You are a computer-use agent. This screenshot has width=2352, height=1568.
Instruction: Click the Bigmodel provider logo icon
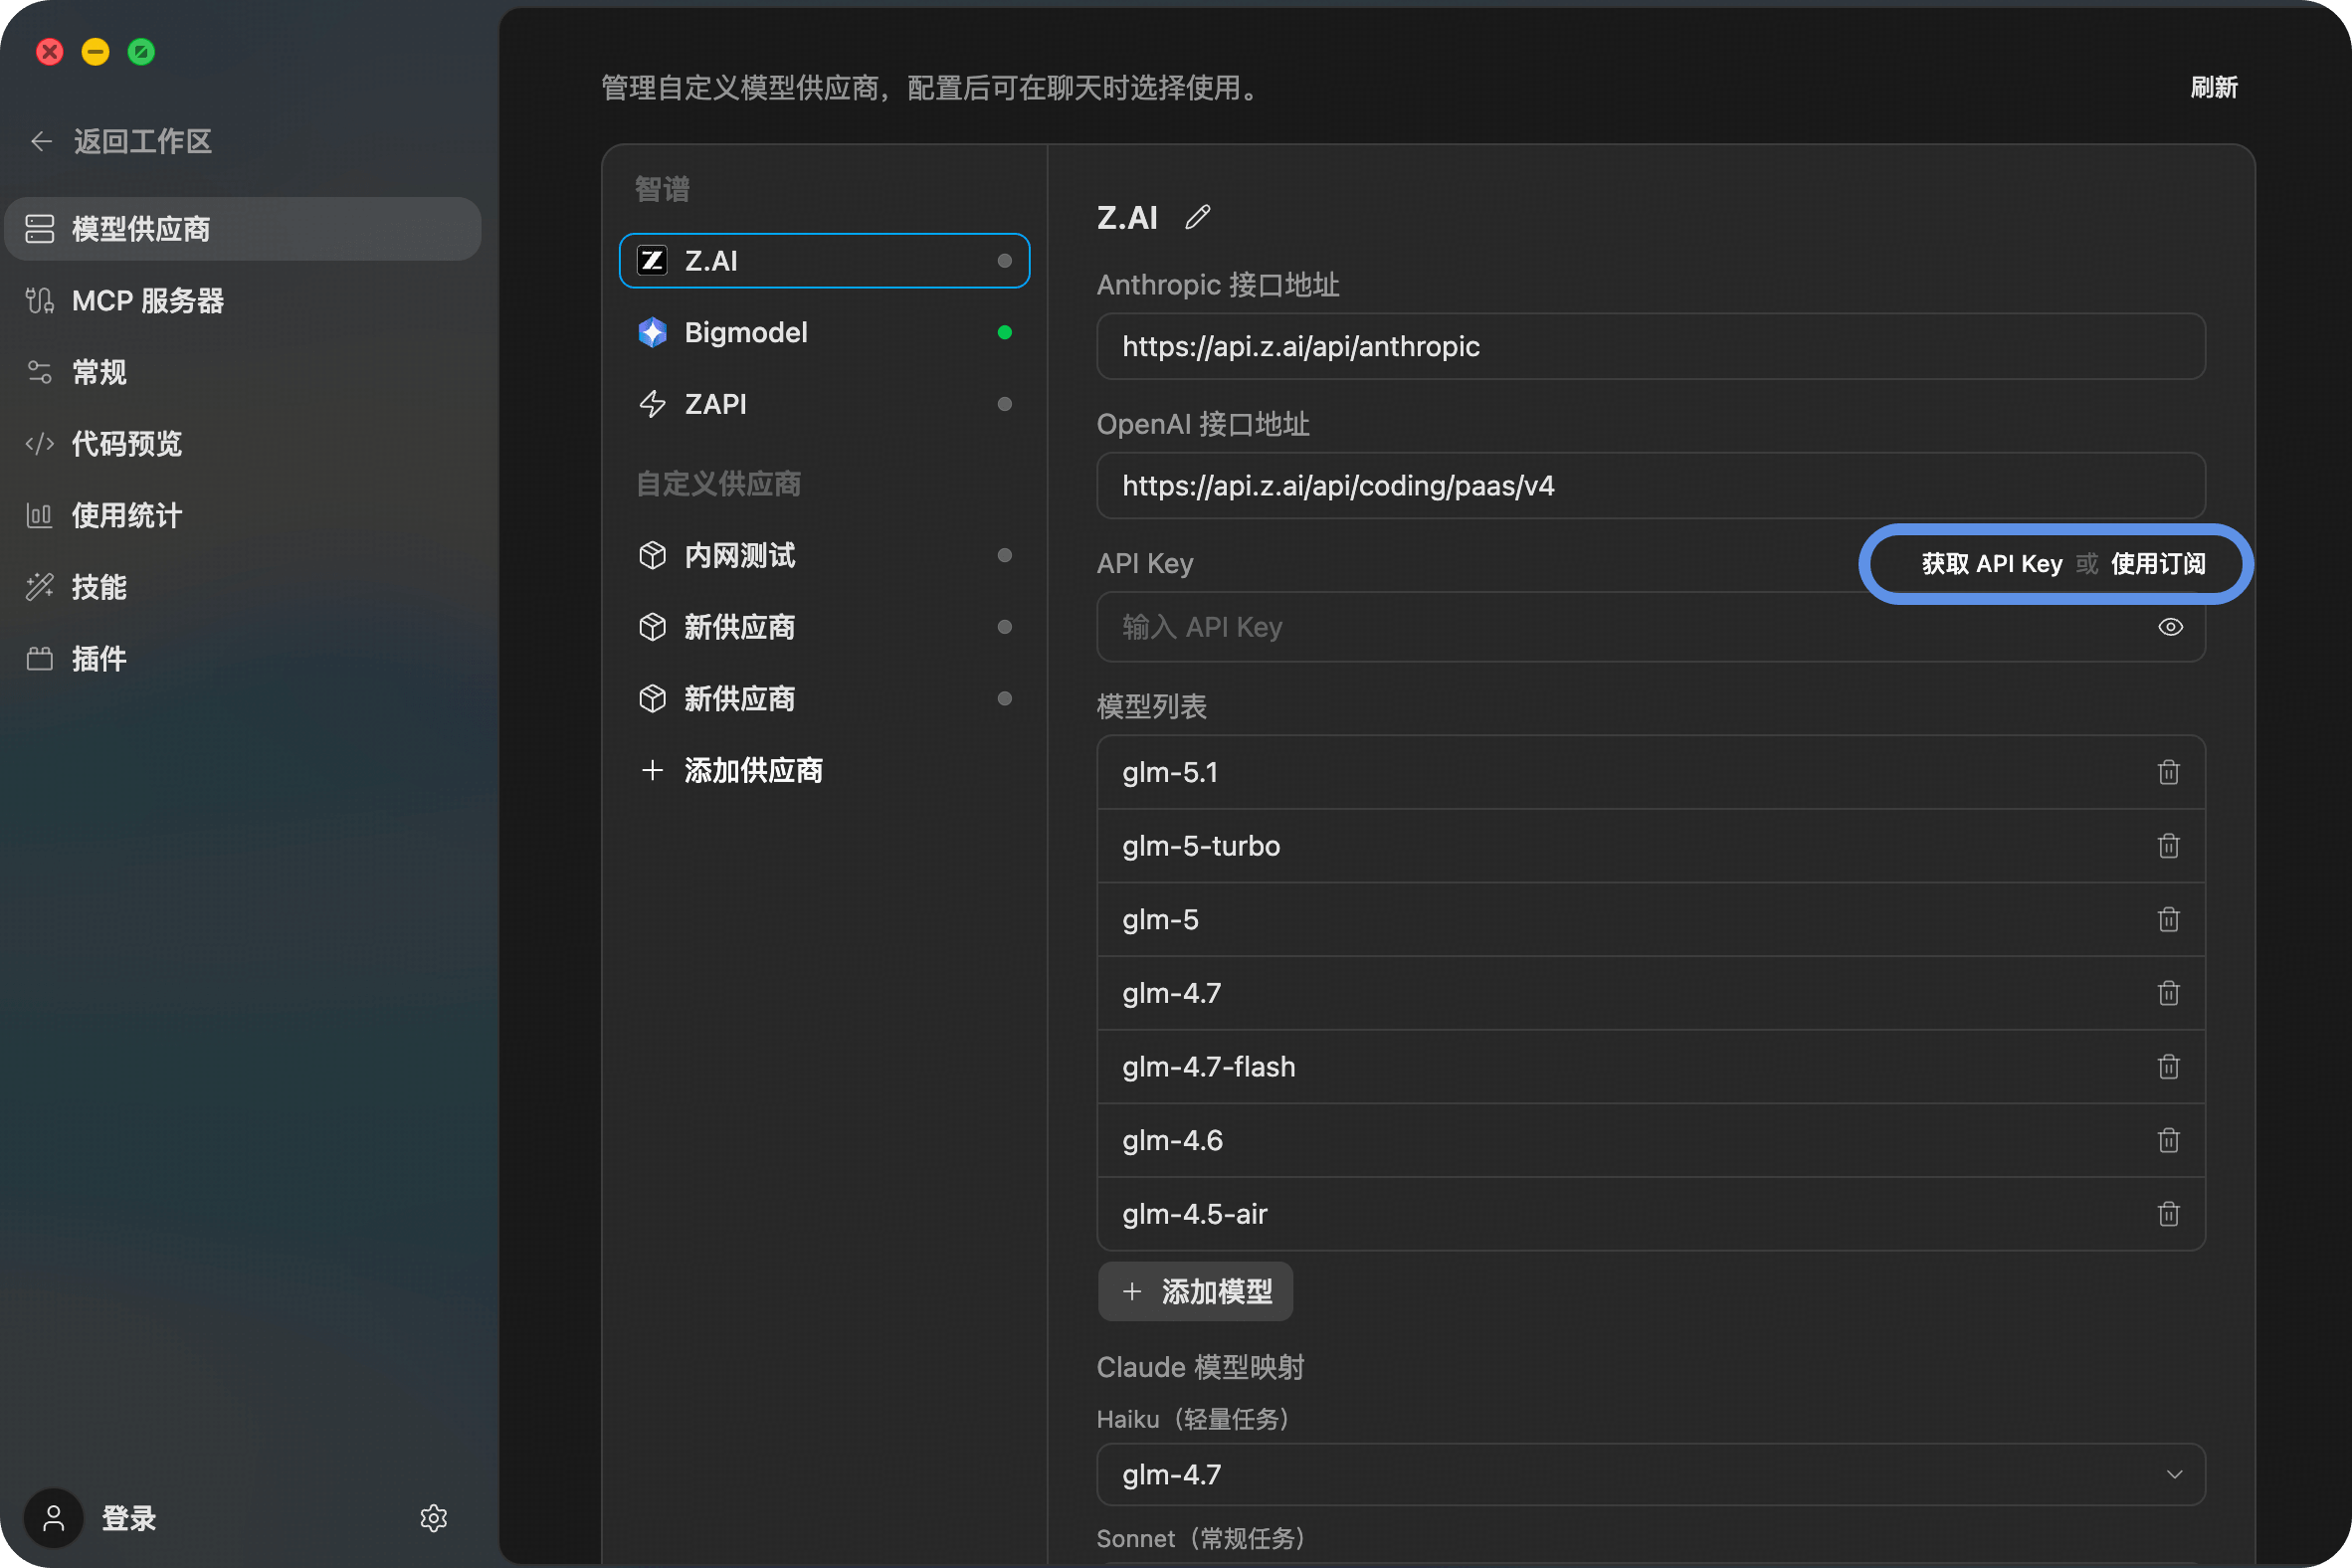coord(652,332)
